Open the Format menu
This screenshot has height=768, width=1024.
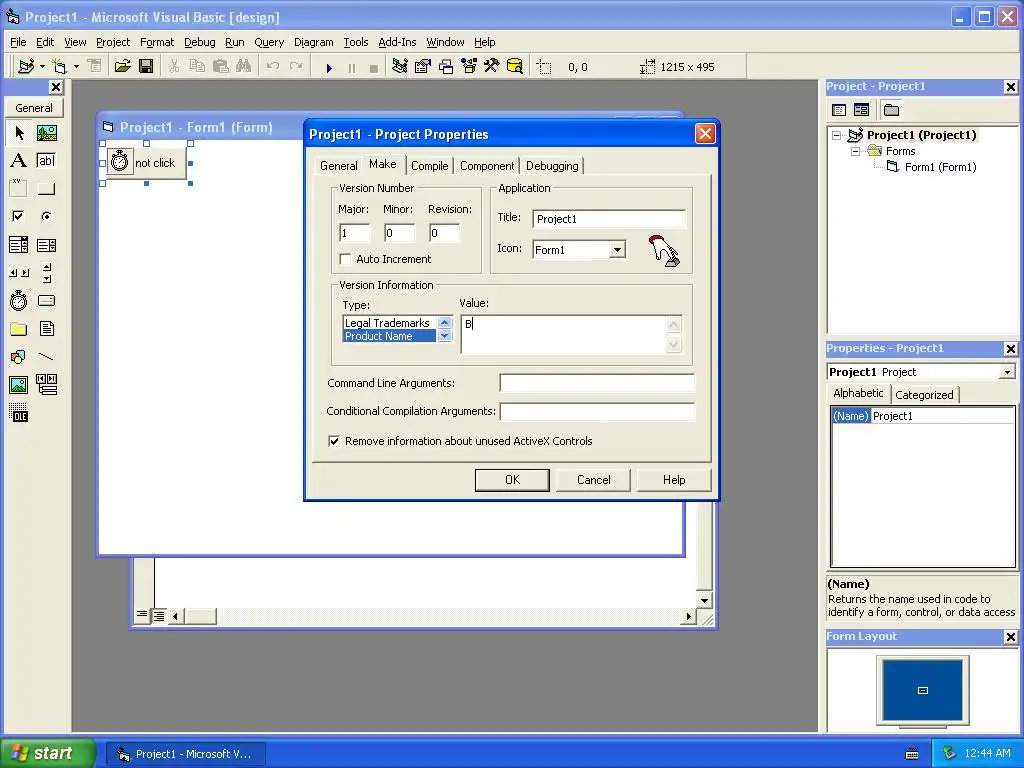tap(157, 42)
